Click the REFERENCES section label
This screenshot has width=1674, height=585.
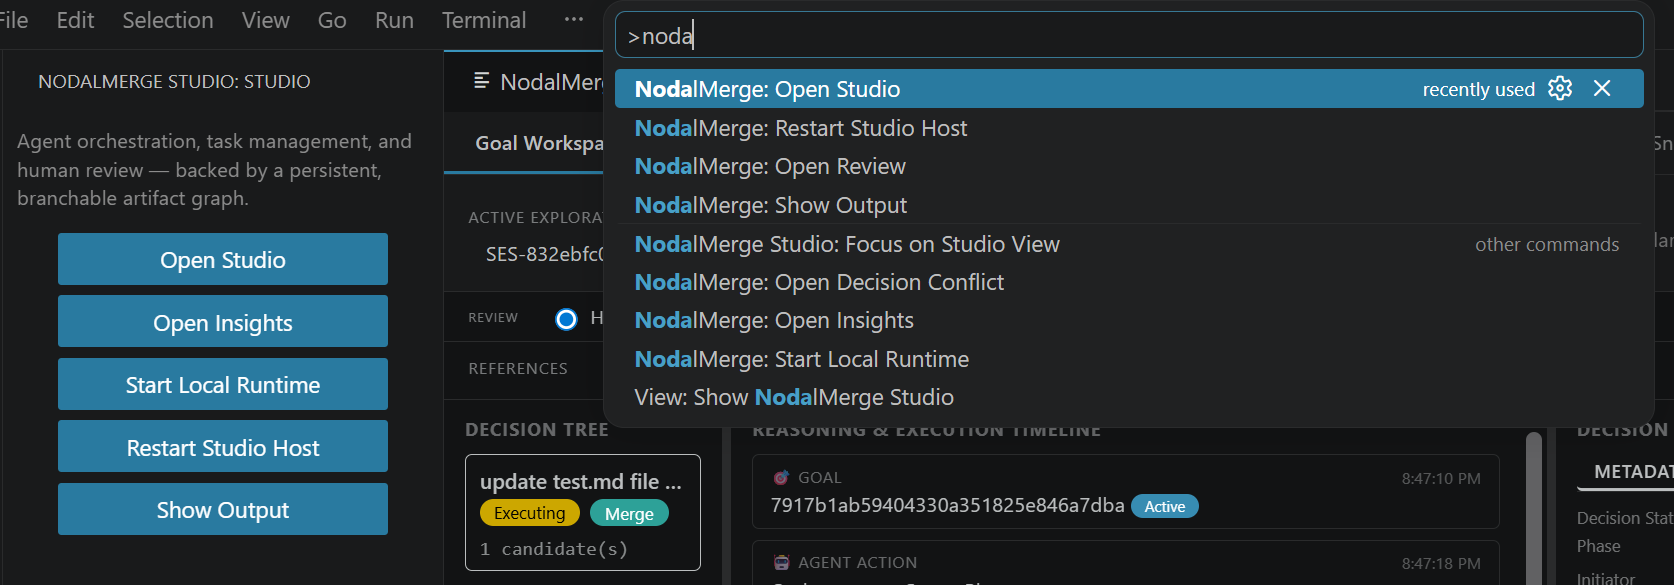[518, 369]
